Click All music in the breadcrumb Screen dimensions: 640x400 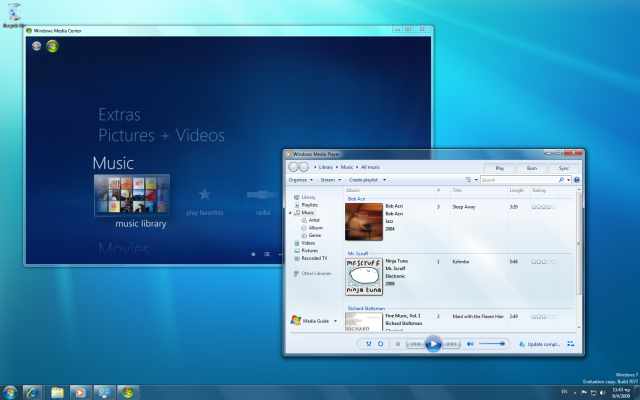tap(370, 167)
